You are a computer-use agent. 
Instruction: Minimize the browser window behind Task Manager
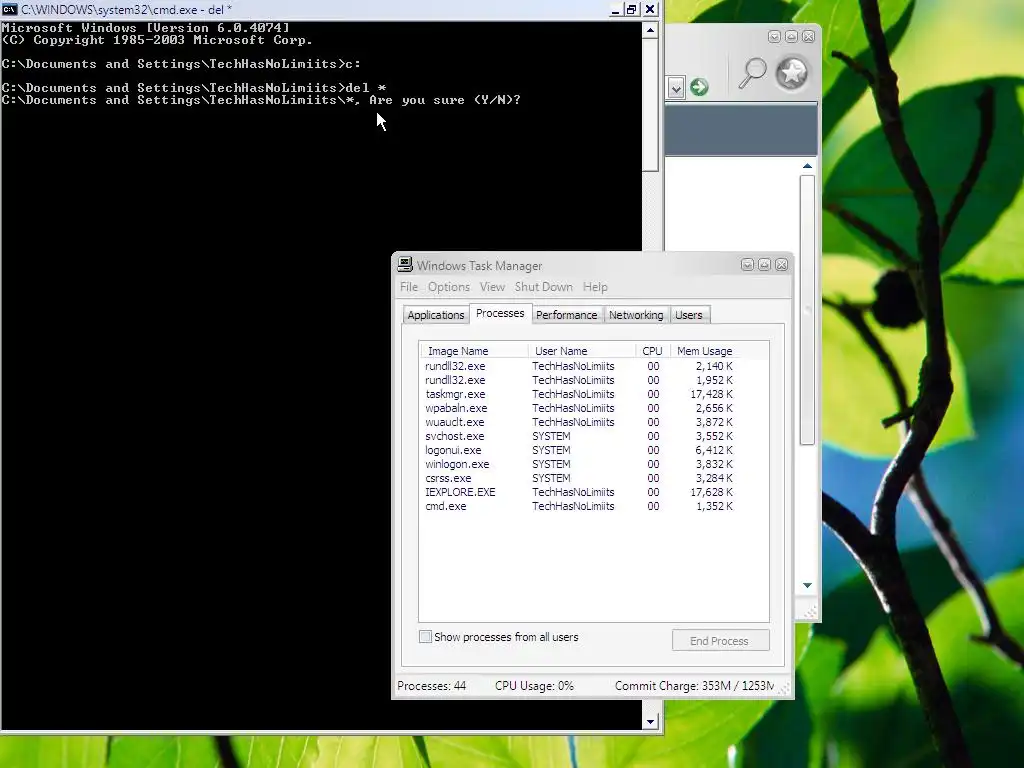(774, 37)
